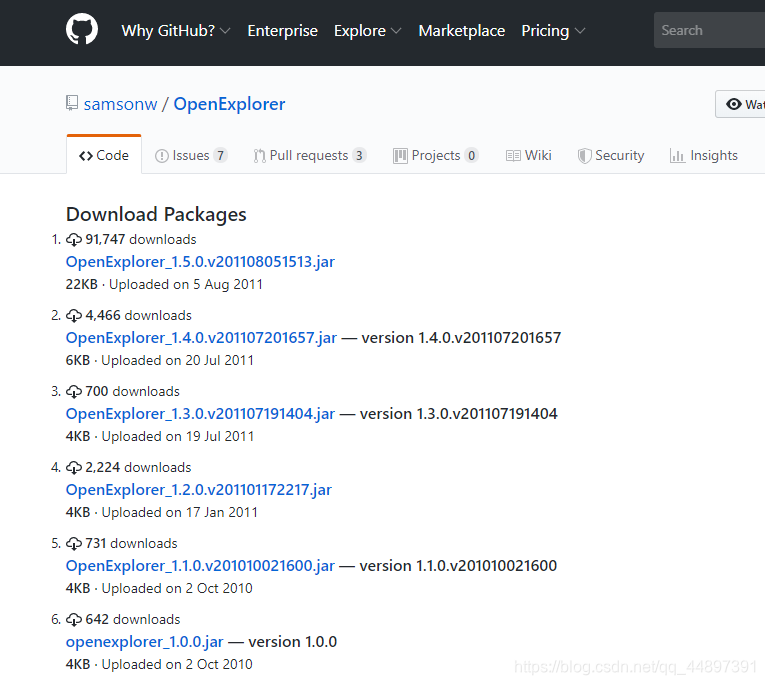Screen dimensions: 765x685
Task: Open the Enterprise nav link
Action: (x=282, y=31)
